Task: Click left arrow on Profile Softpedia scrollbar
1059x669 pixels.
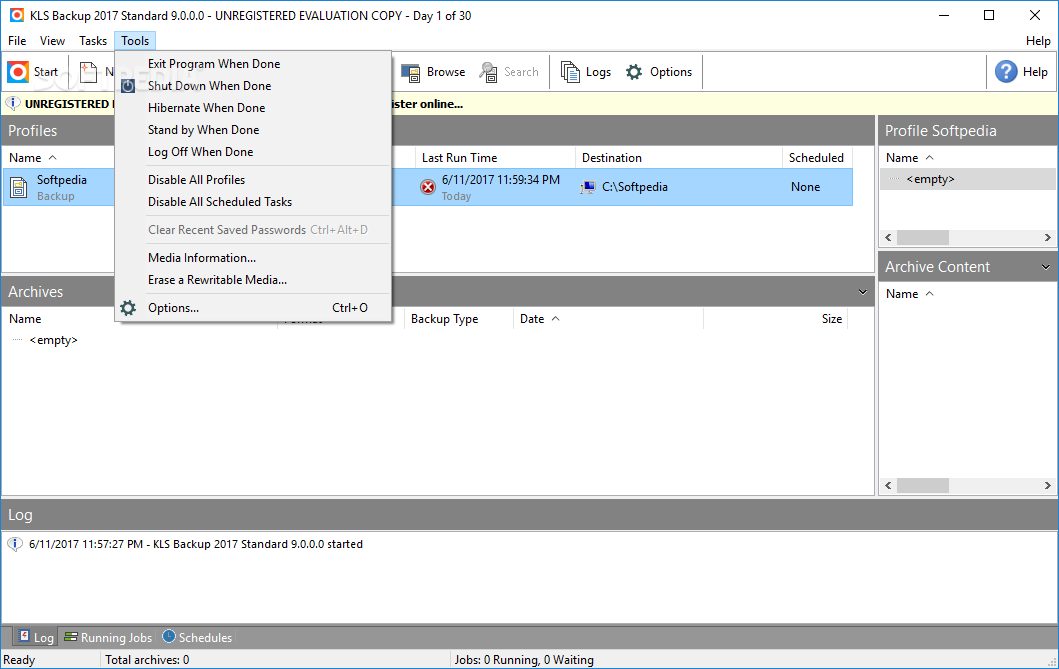Action: pyautogui.click(x=888, y=238)
